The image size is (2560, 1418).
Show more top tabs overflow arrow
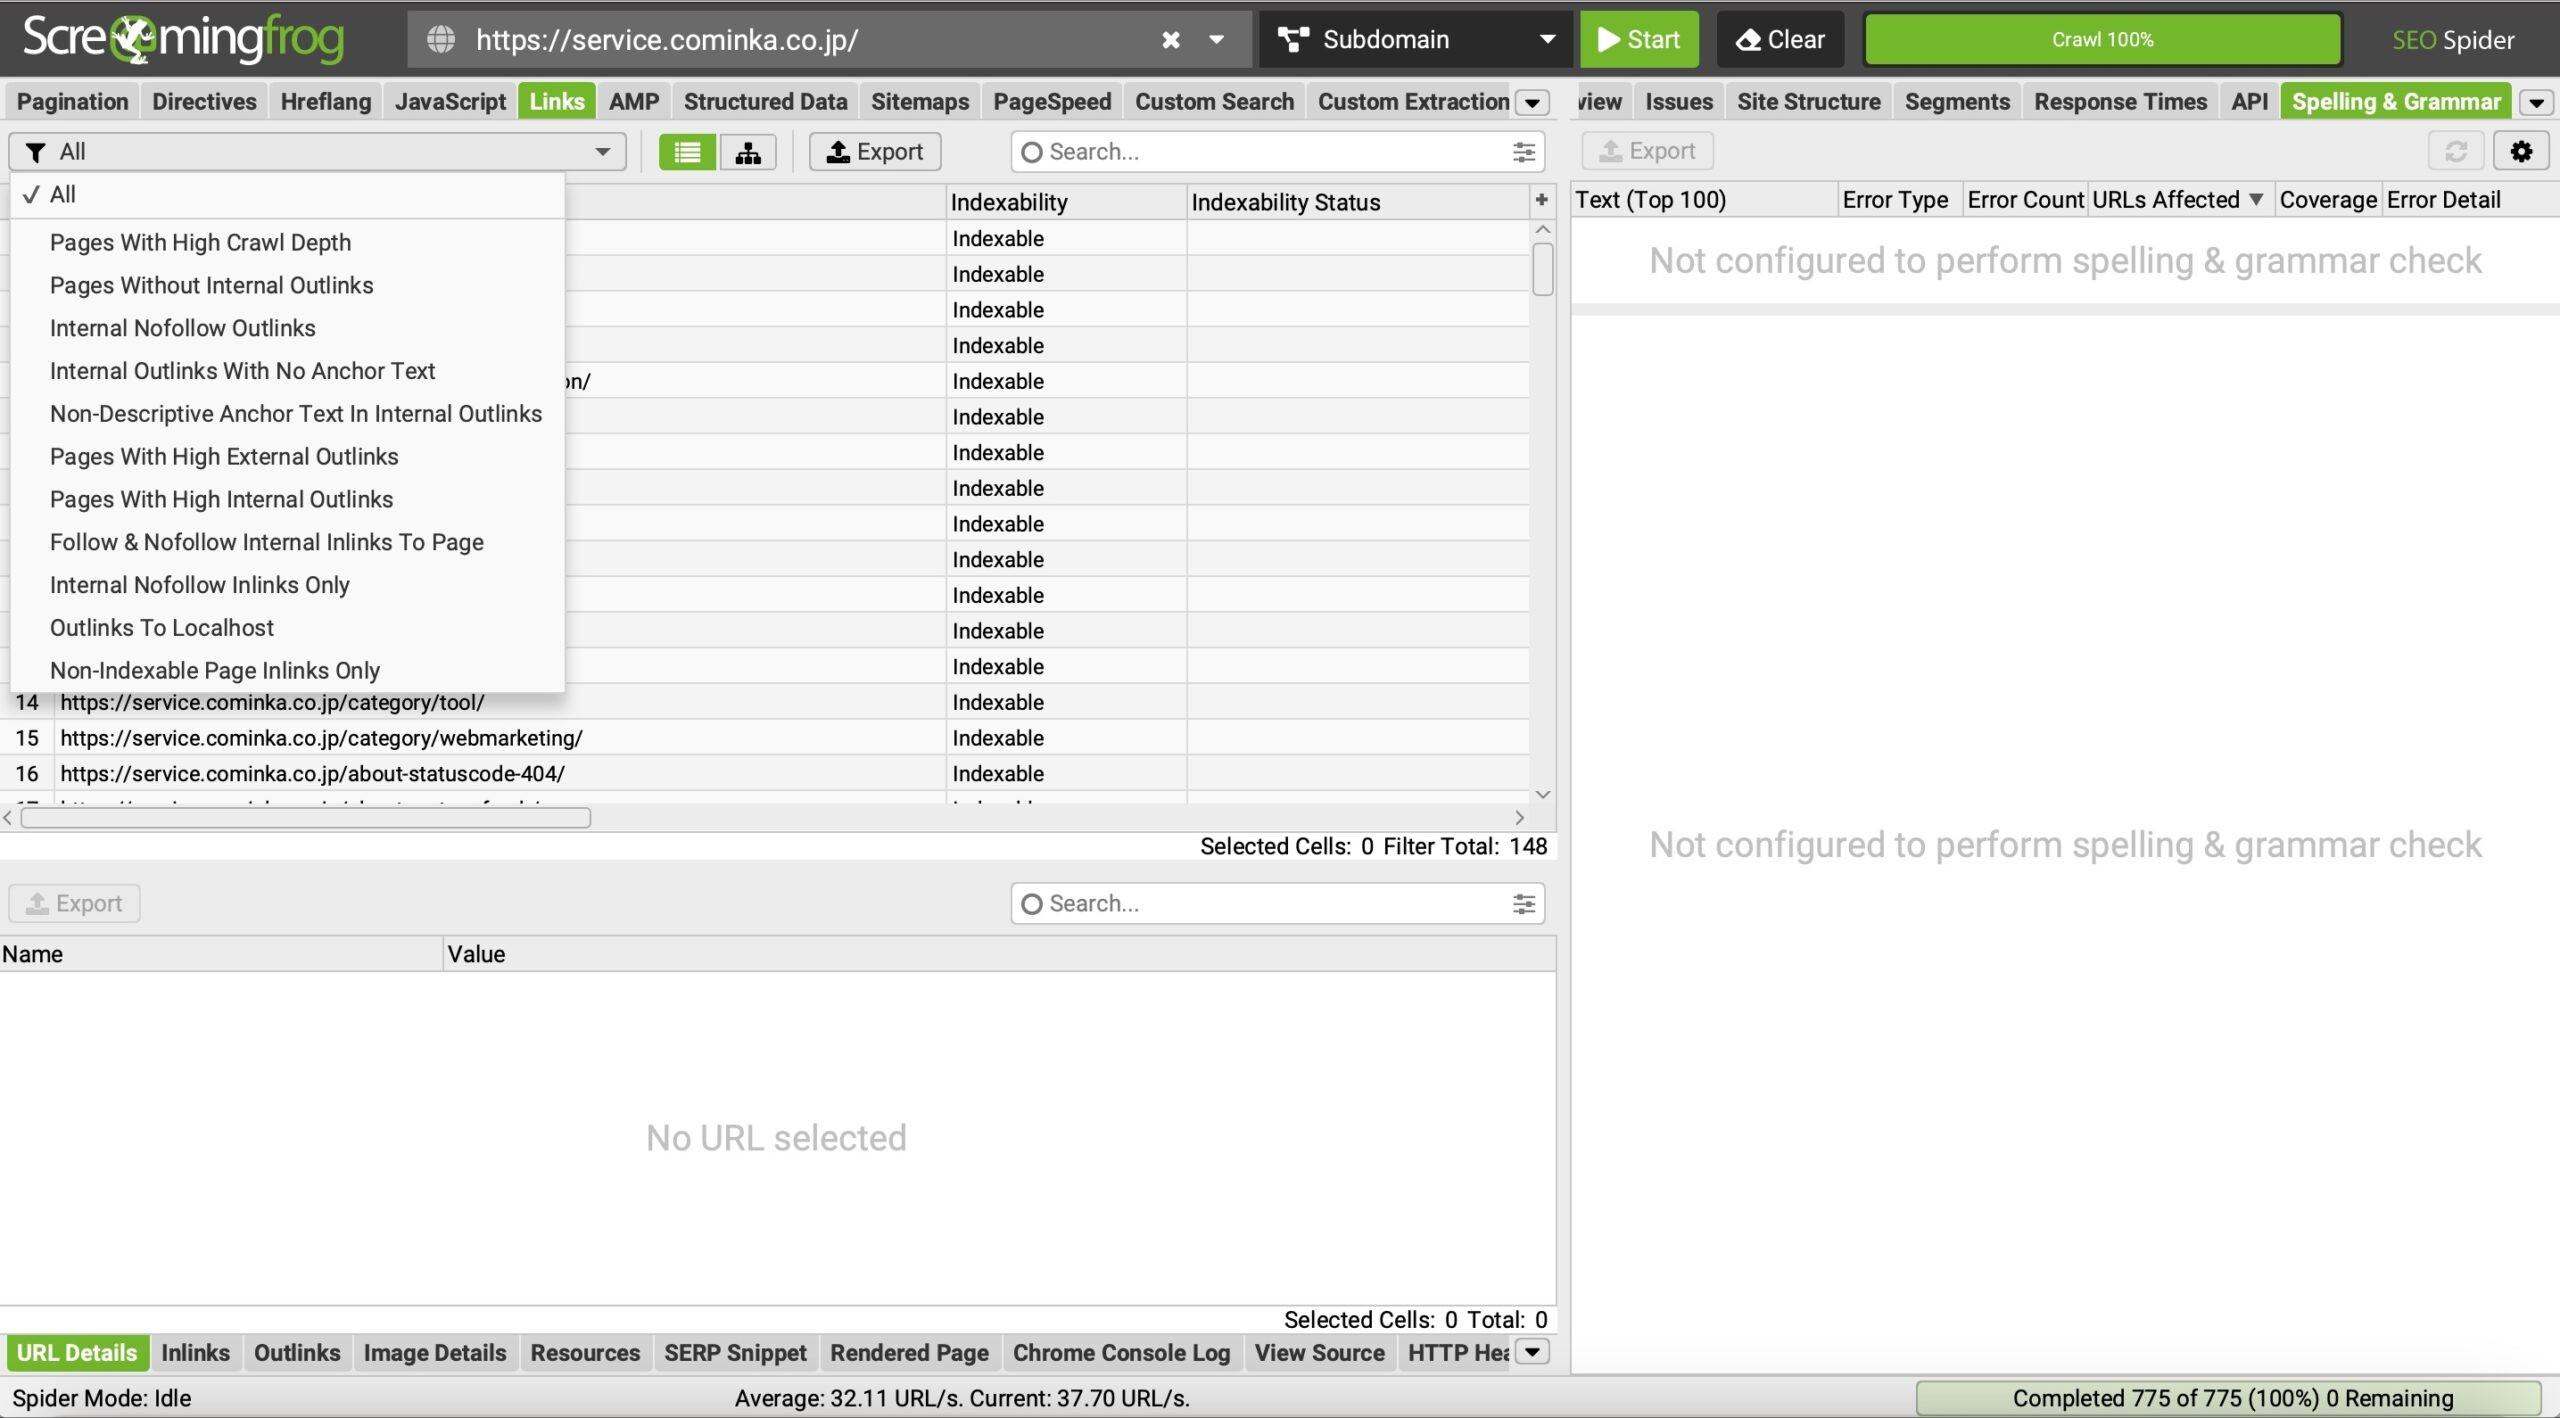pos(1532,102)
